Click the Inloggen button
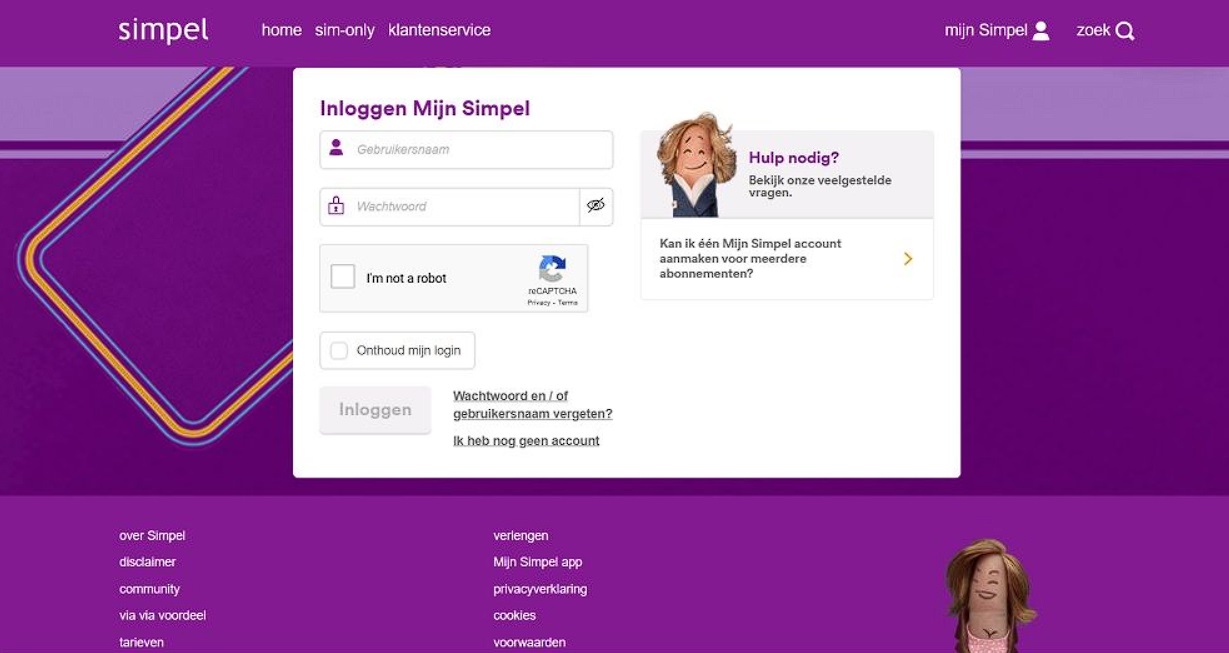The height and width of the screenshot is (653, 1229). click(x=375, y=410)
